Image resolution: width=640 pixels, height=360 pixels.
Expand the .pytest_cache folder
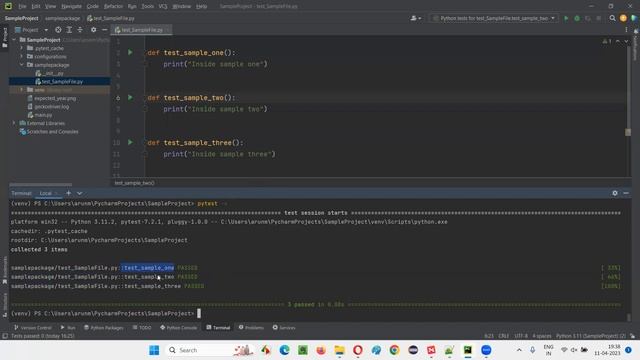(x=22, y=48)
